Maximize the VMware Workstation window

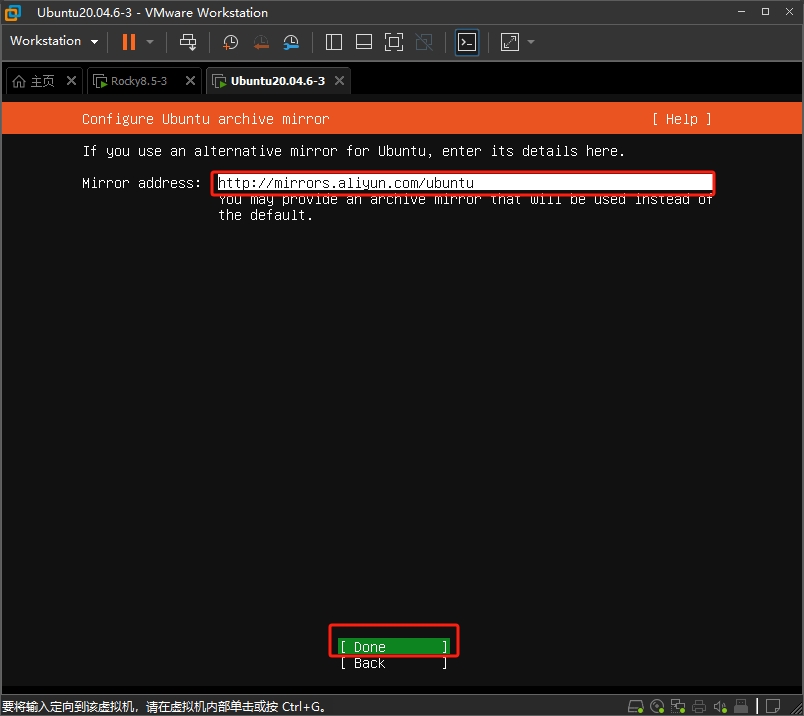click(765, 12)
